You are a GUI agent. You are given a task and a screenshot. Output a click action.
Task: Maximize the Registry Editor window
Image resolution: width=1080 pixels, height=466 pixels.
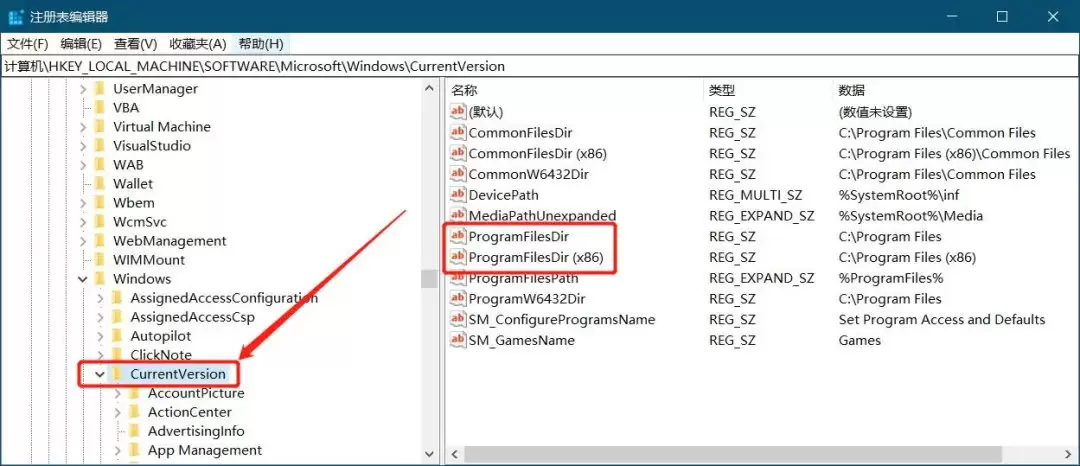1002,17
